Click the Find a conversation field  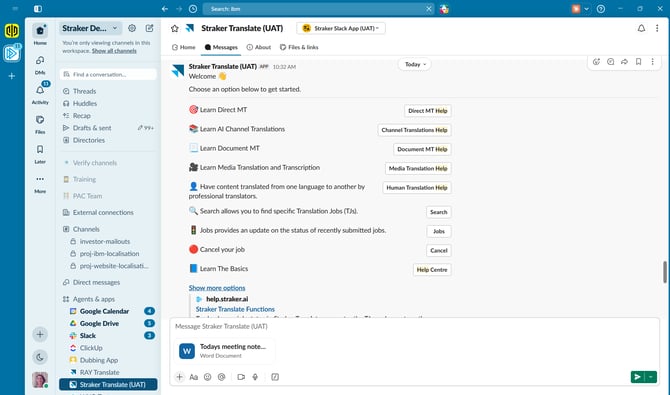(108, 74)
